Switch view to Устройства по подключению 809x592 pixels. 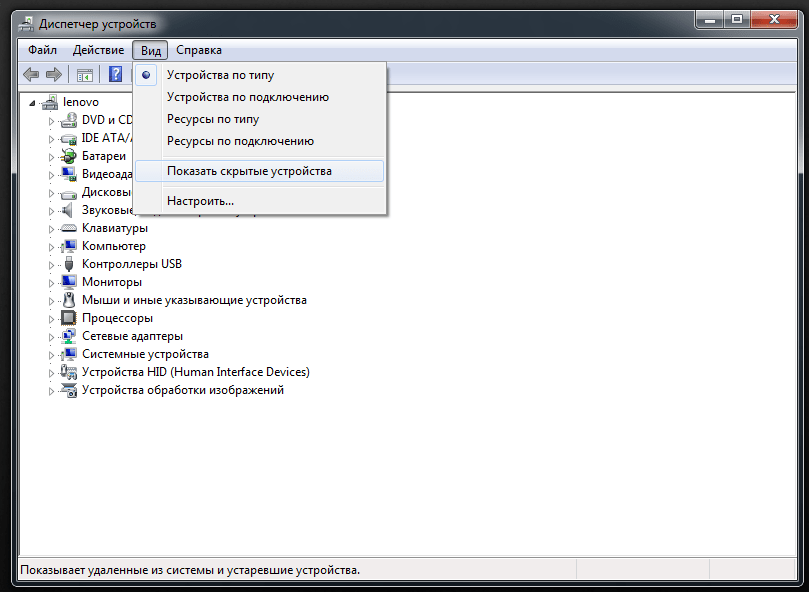[x=247, y=97]
